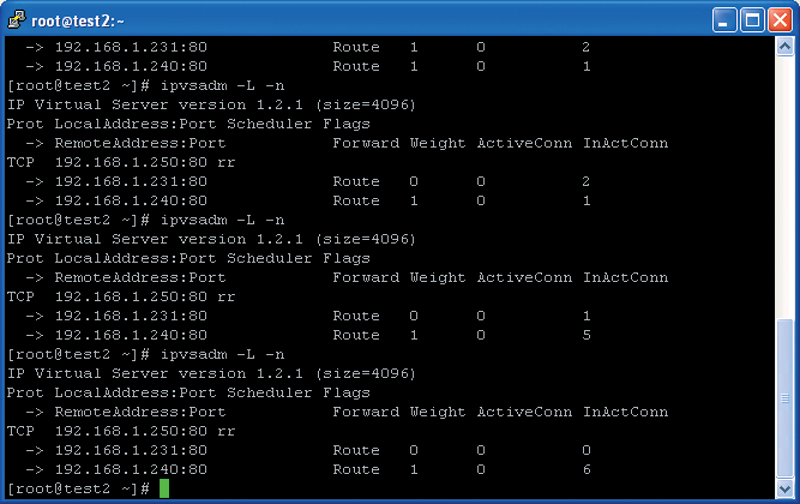Maximize the root@test2 terminal window
Image resolution: width=800 pixels, height=504 pixels.
click(x=752, y=20)
